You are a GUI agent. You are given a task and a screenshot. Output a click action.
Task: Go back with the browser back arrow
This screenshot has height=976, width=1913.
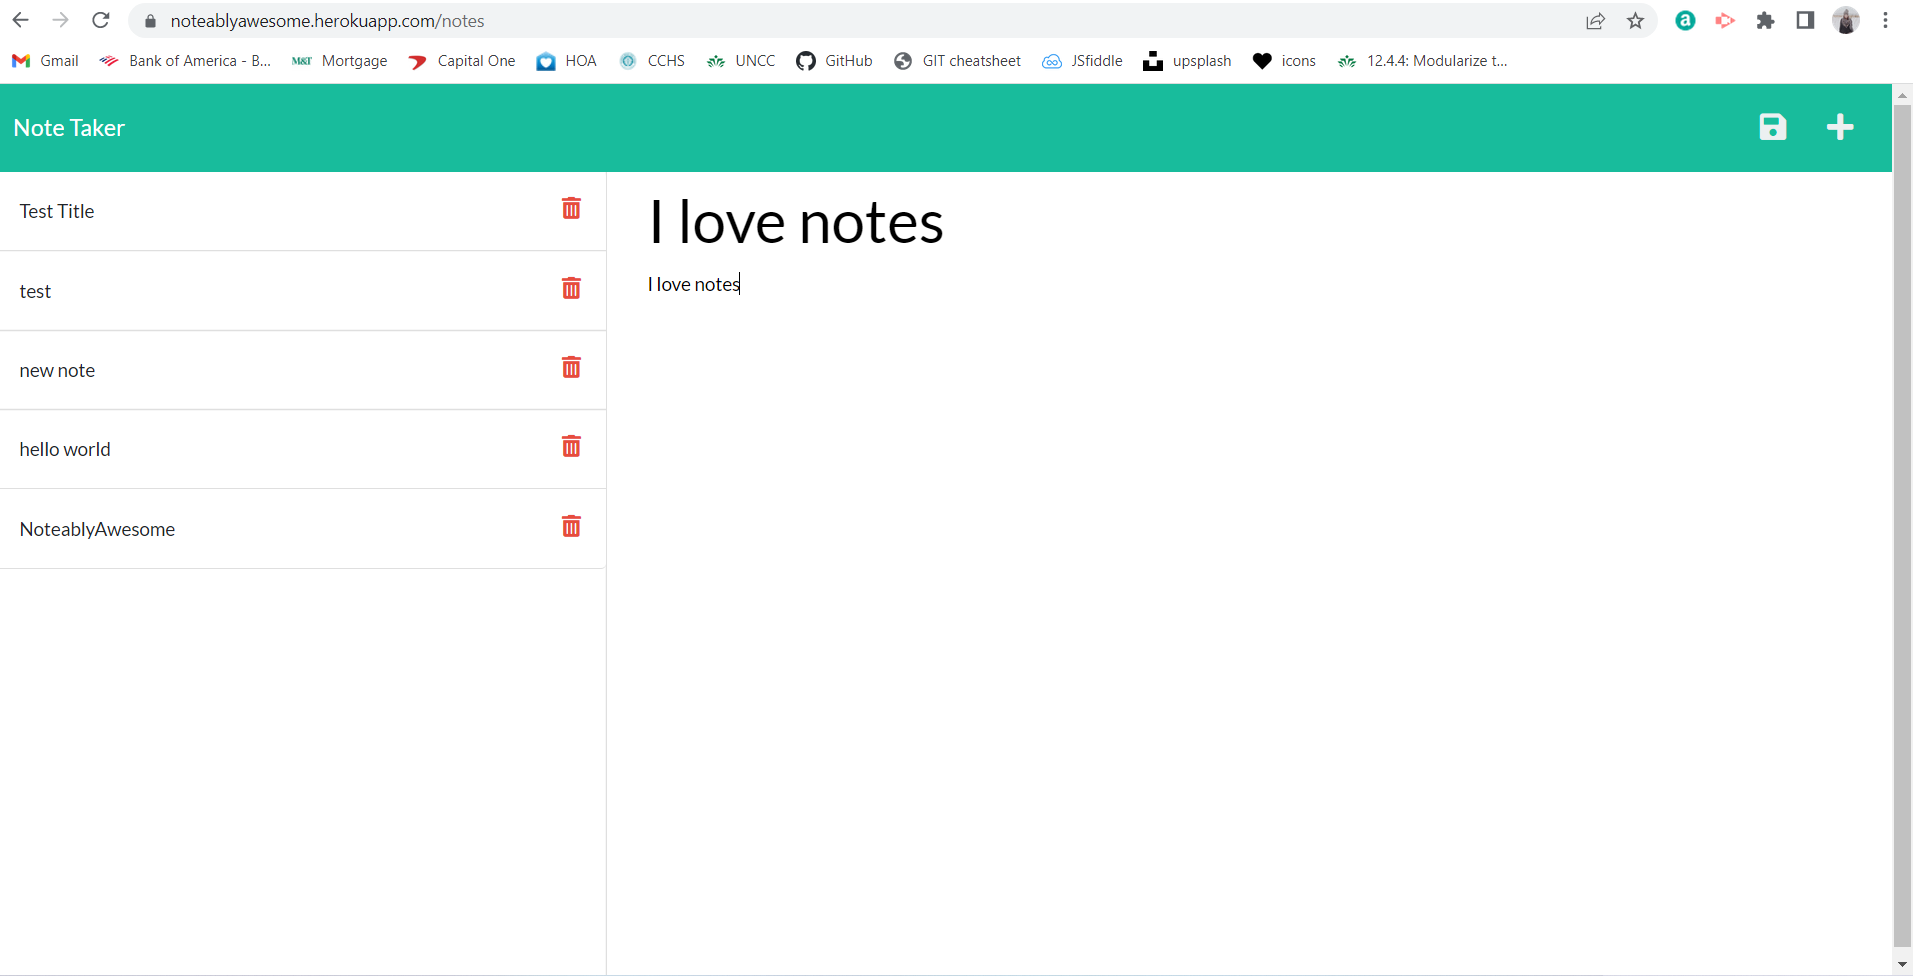pyautogui.click(x=21, y=20)
